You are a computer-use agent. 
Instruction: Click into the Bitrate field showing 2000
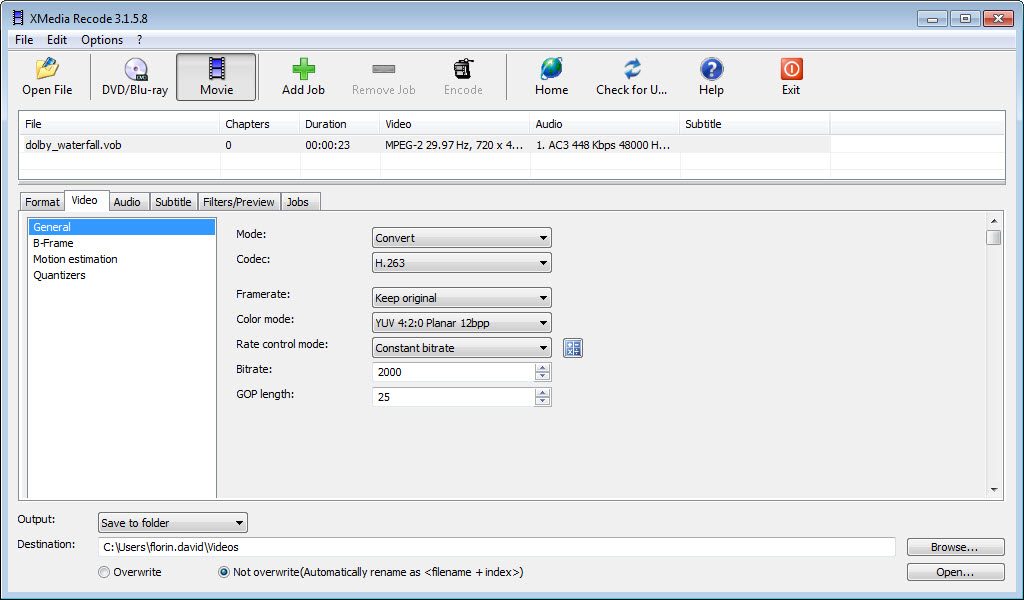(453, 372)
